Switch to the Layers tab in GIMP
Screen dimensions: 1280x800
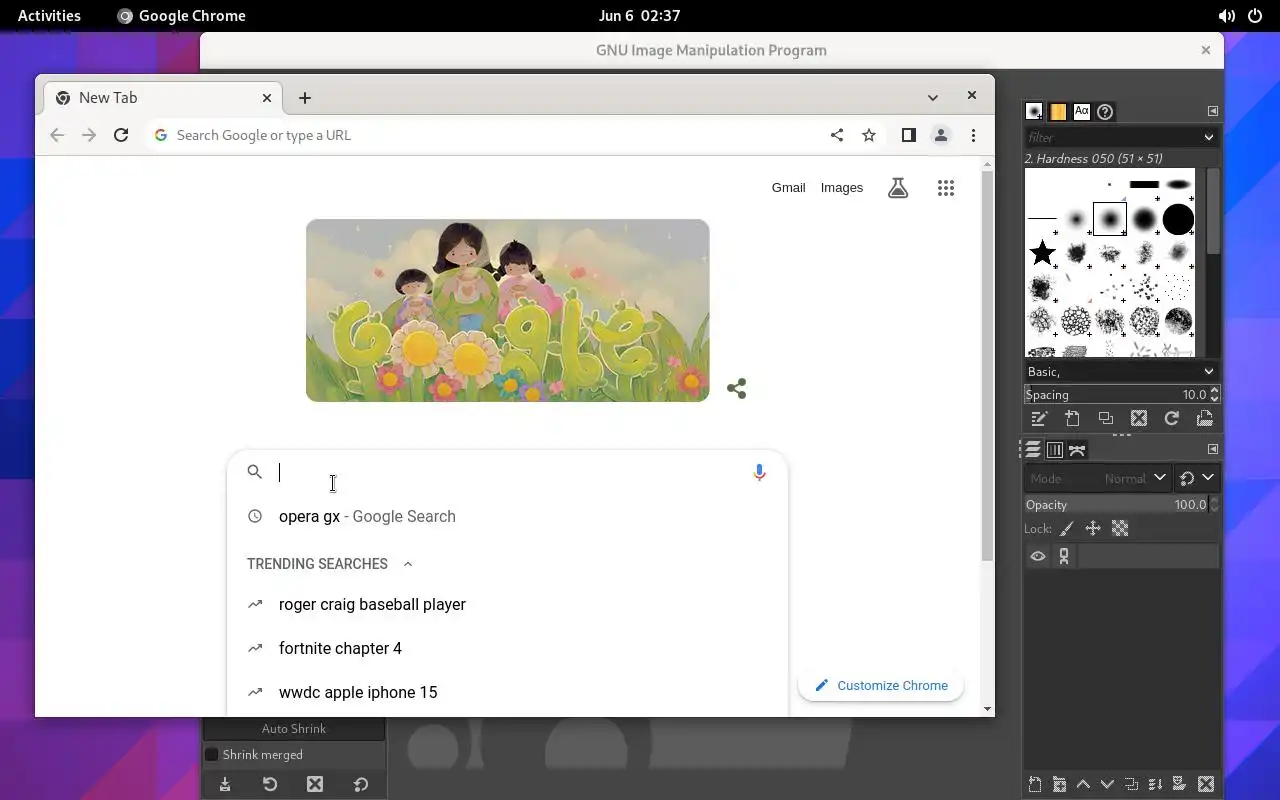tap(1033, 450)
